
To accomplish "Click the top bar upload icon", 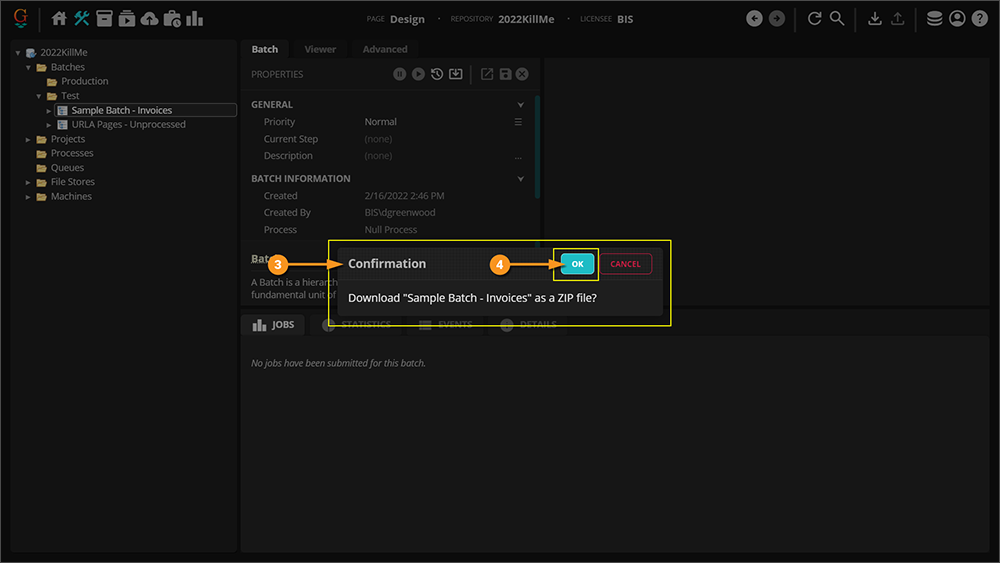I will (x=897, y=18).
